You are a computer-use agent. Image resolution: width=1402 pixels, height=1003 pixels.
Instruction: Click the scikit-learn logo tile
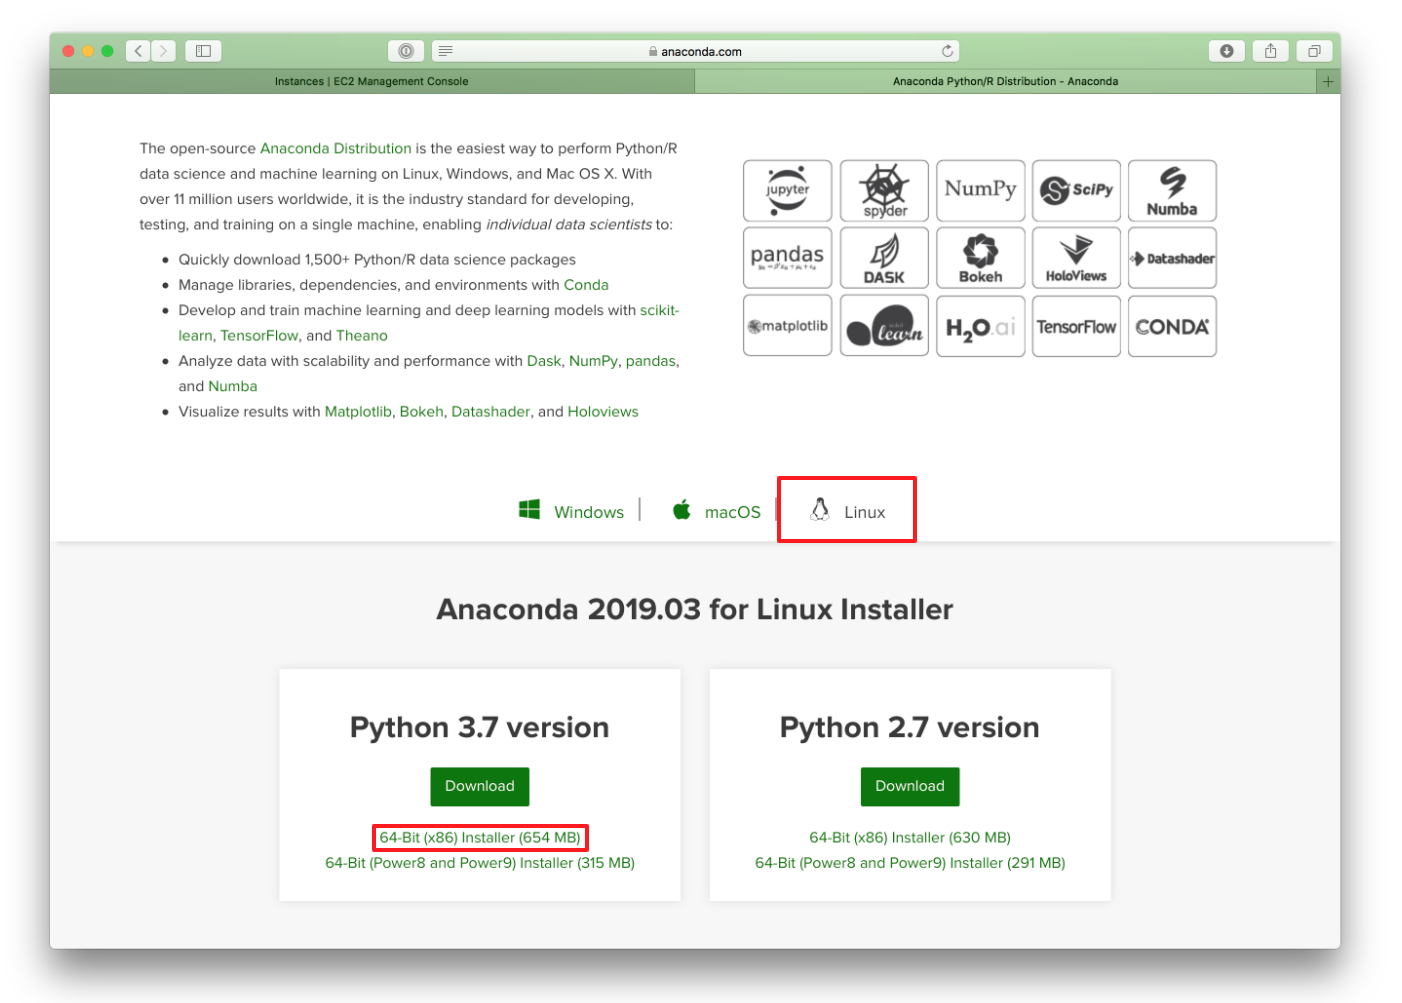point(884,326)
